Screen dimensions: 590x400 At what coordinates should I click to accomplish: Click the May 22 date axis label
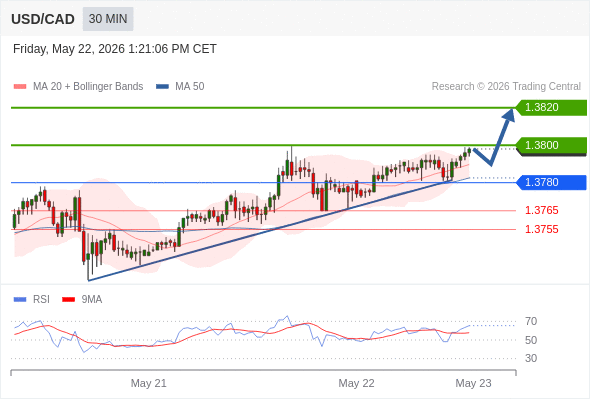click(x=356, y=383)
